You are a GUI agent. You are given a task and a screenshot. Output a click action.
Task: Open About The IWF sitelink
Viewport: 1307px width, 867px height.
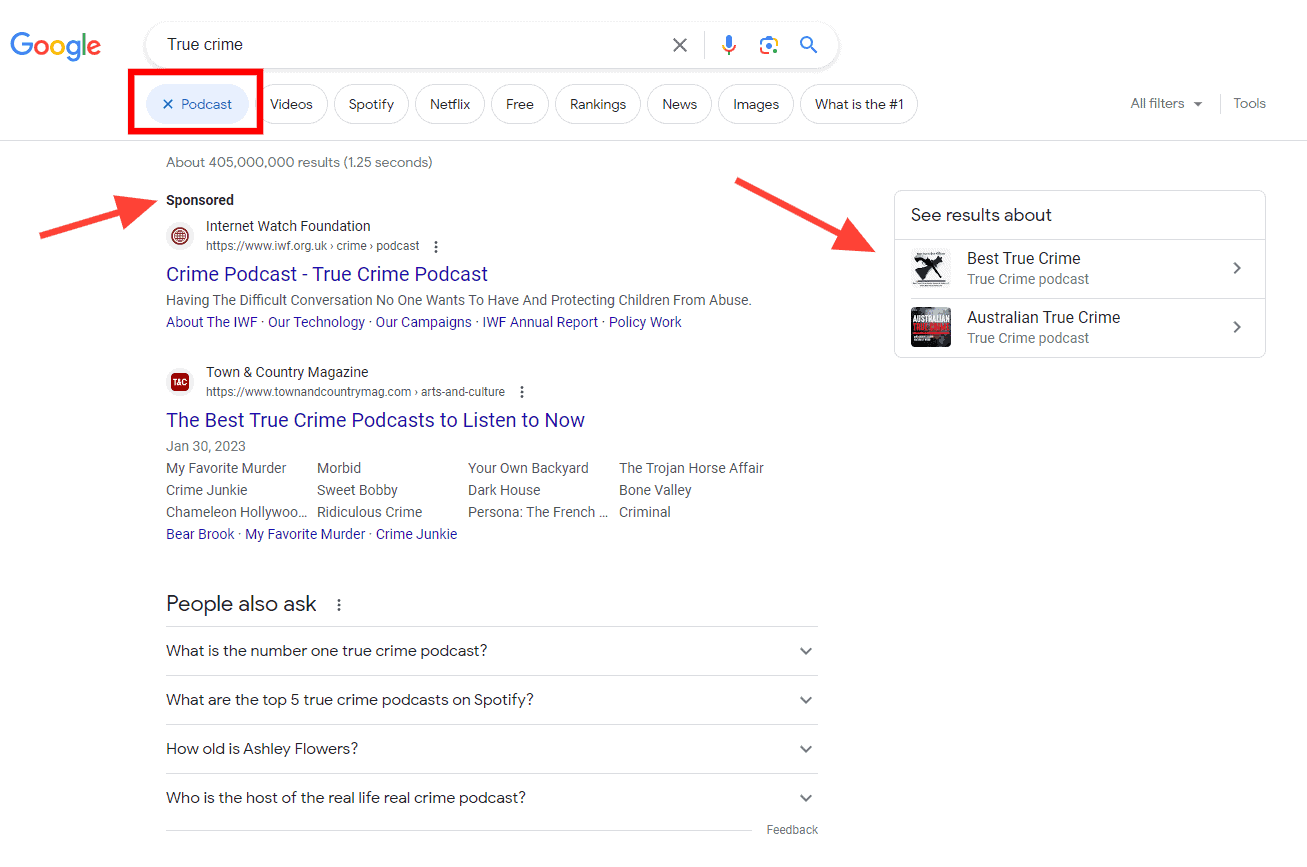[211, 322]
